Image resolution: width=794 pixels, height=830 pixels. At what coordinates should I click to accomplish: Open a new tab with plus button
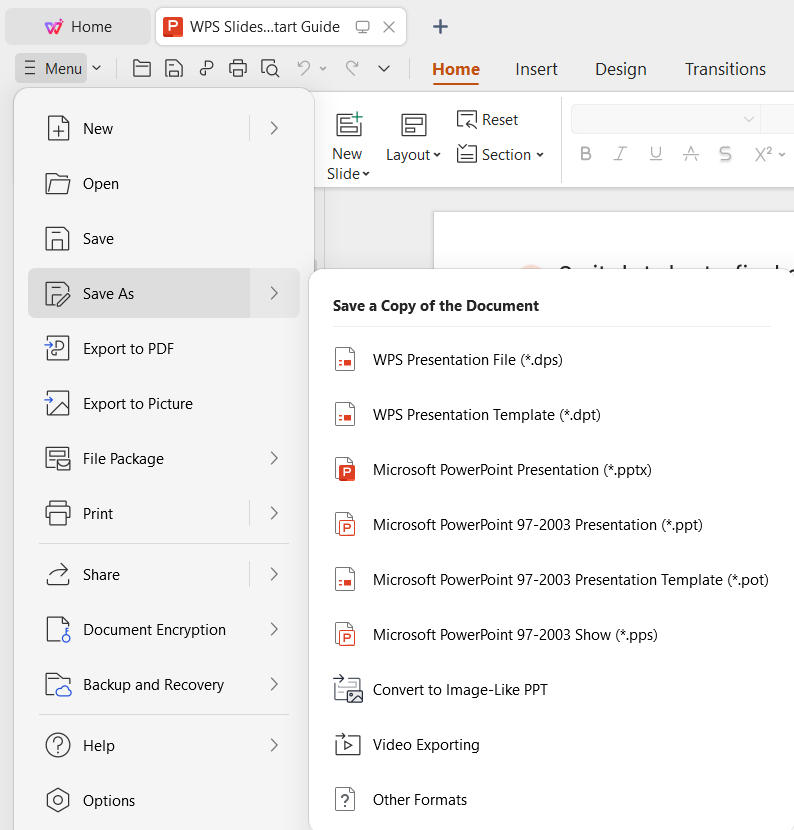click(440, 27)
